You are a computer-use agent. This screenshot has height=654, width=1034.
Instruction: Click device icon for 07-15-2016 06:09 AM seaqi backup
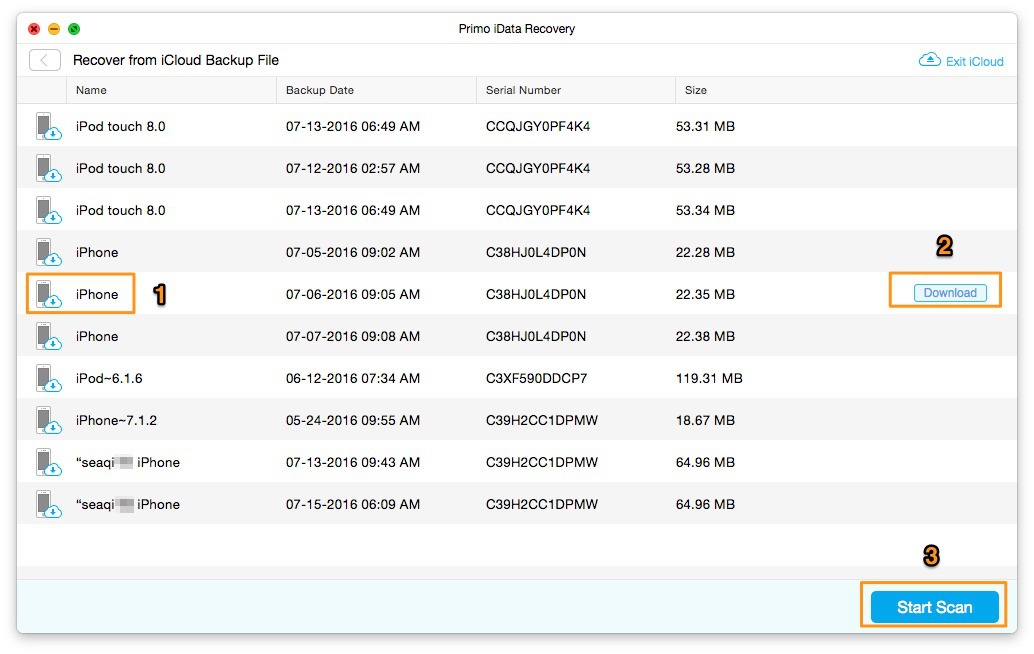point(48,505)
